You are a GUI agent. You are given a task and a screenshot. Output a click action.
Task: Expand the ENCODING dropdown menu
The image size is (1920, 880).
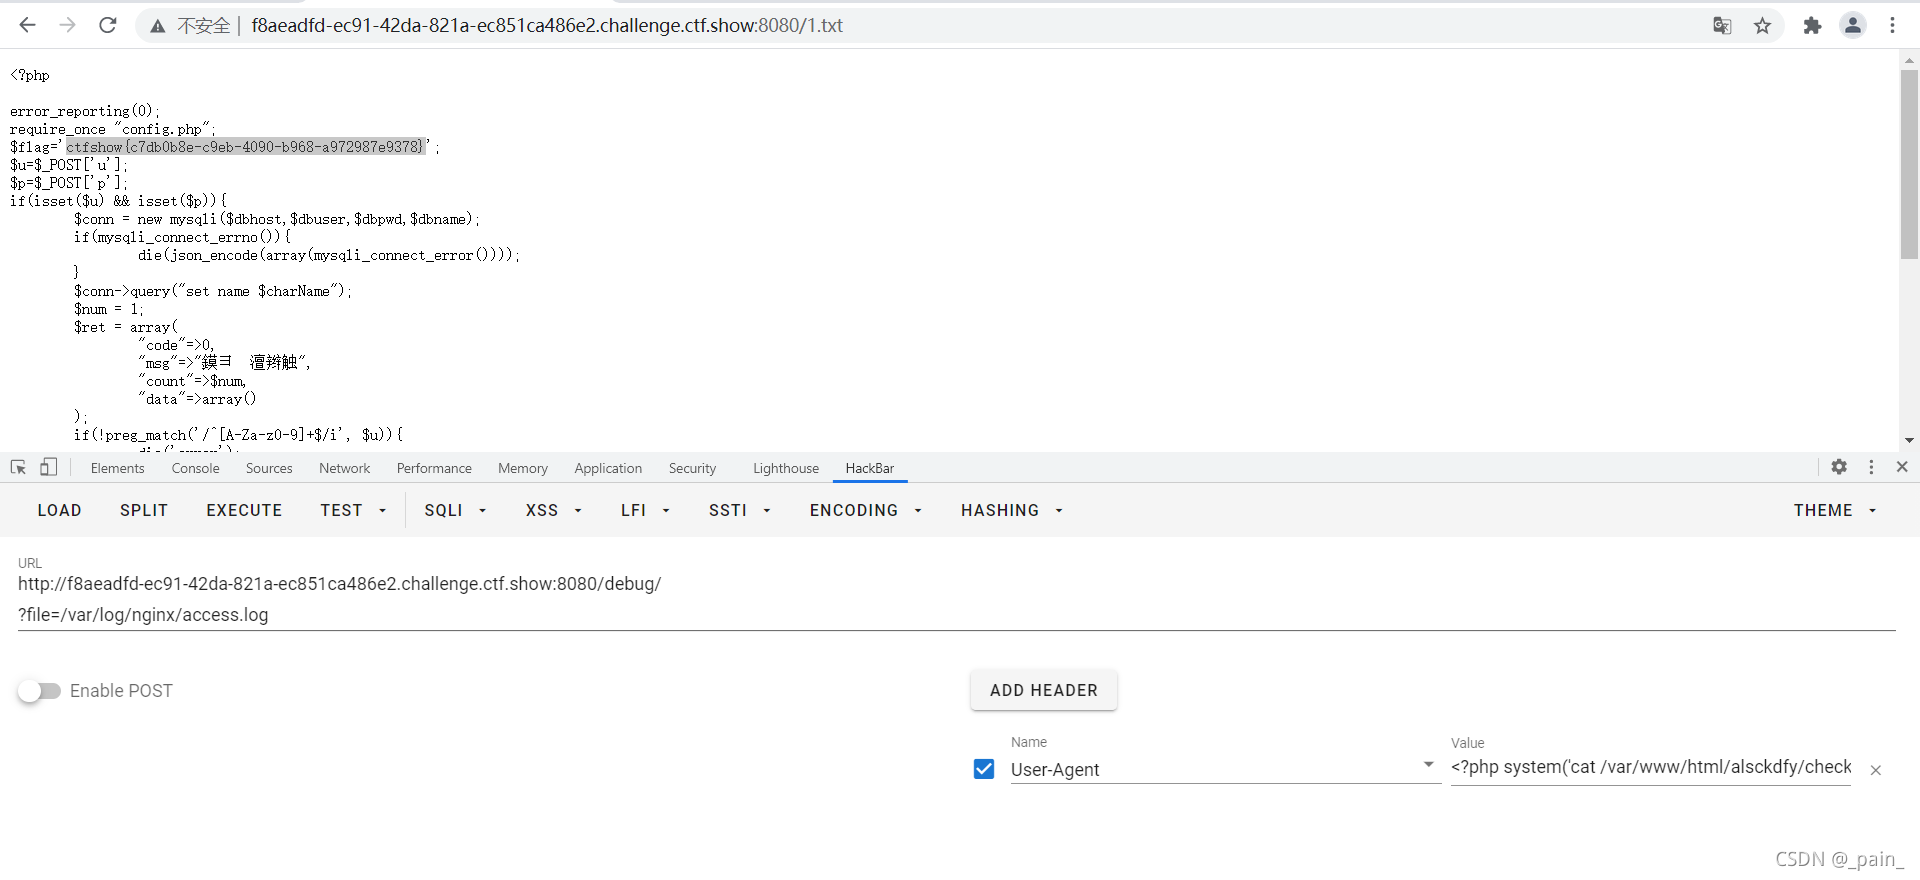point(866,510)
